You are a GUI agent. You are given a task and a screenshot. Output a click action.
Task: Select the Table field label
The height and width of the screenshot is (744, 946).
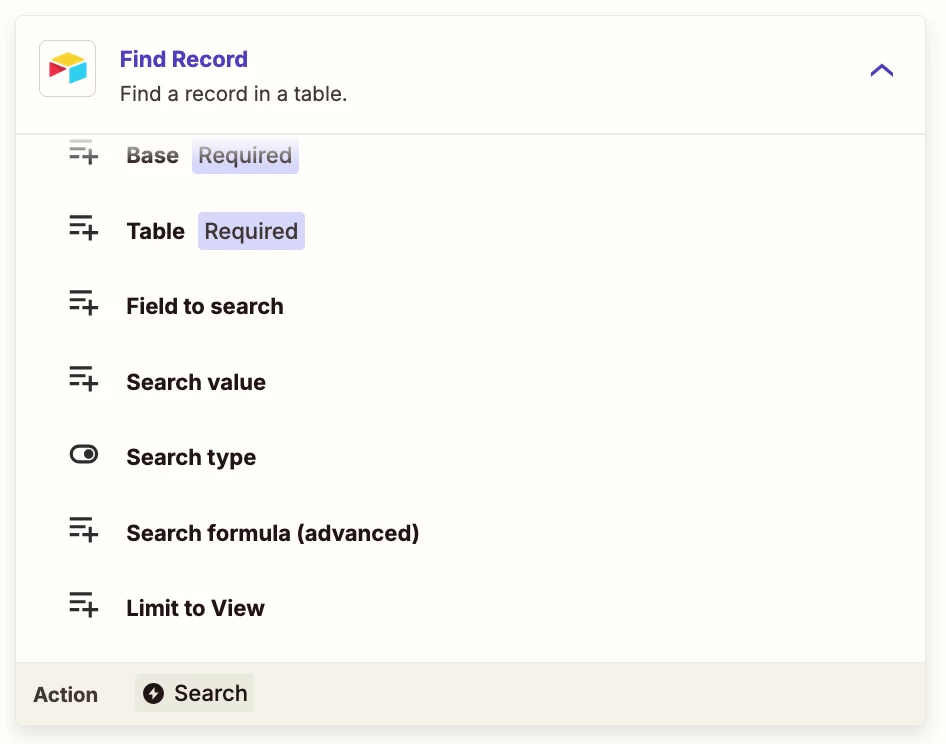pos(156,231)
